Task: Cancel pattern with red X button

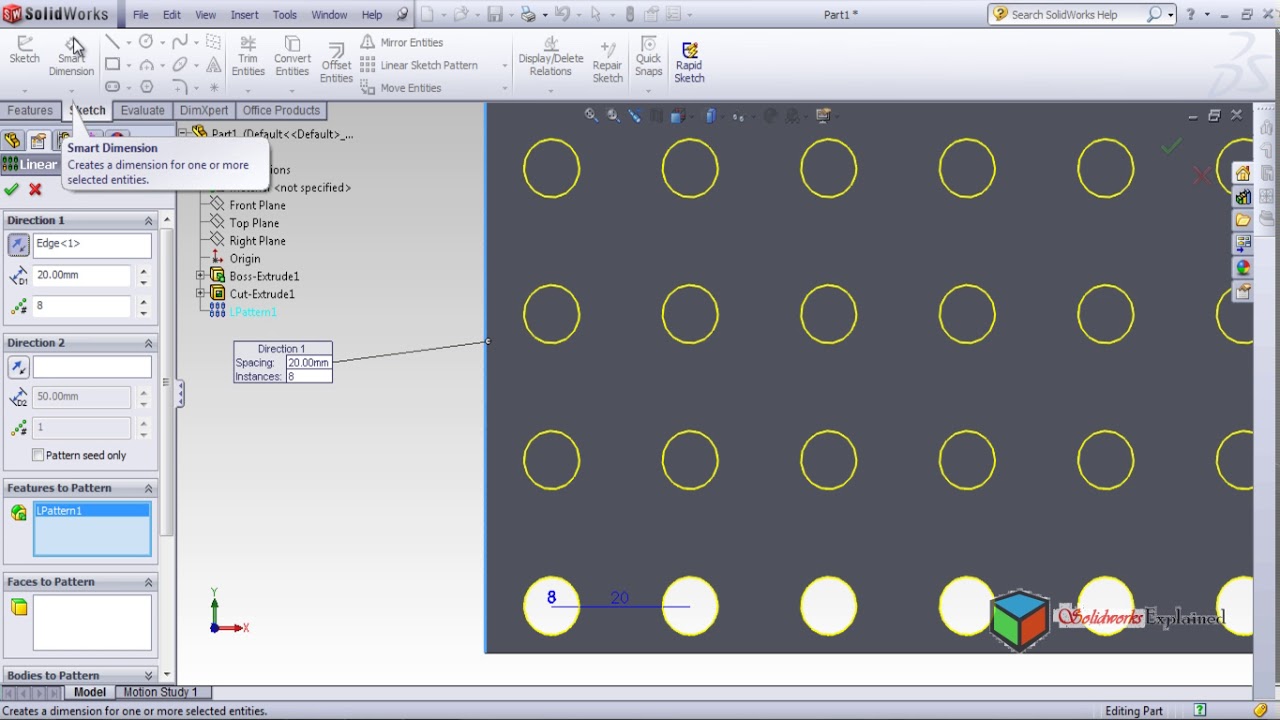Action: pos(35,189)
